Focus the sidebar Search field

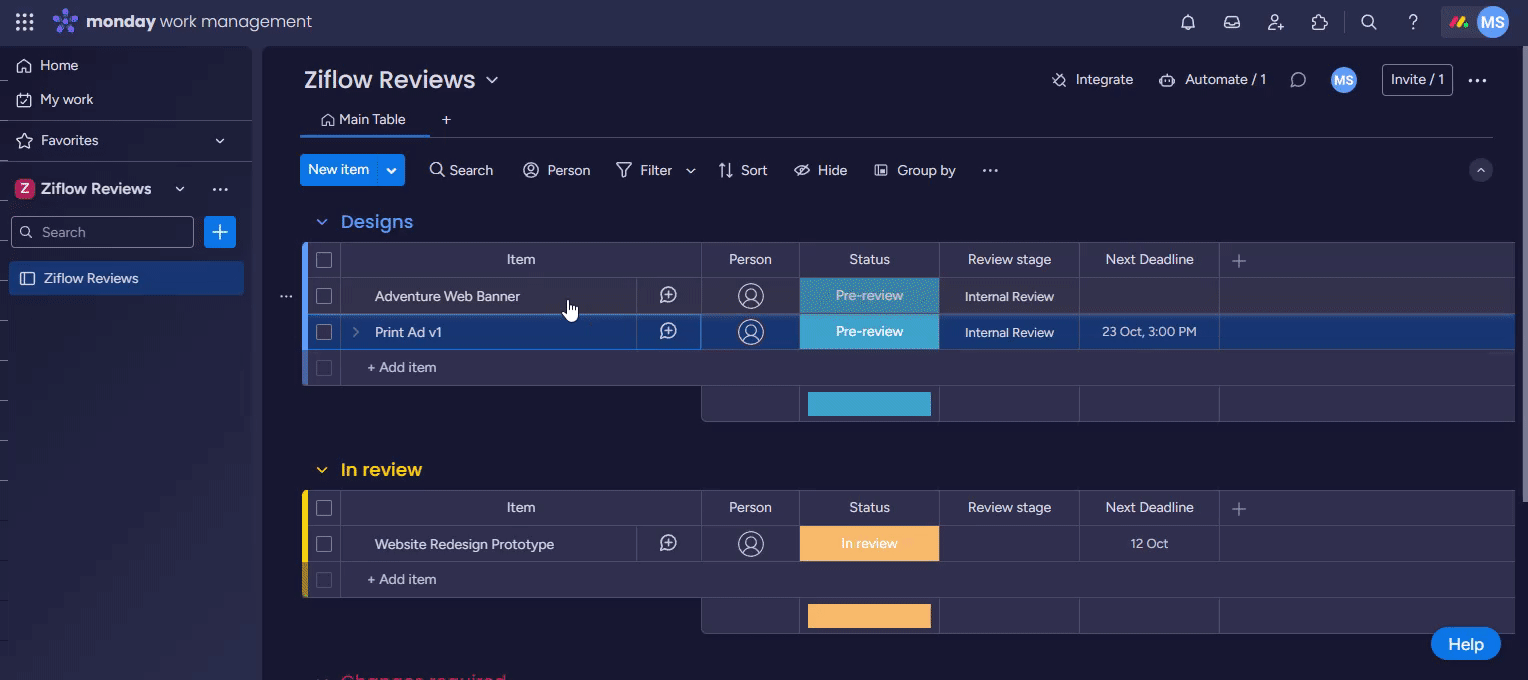102,232
